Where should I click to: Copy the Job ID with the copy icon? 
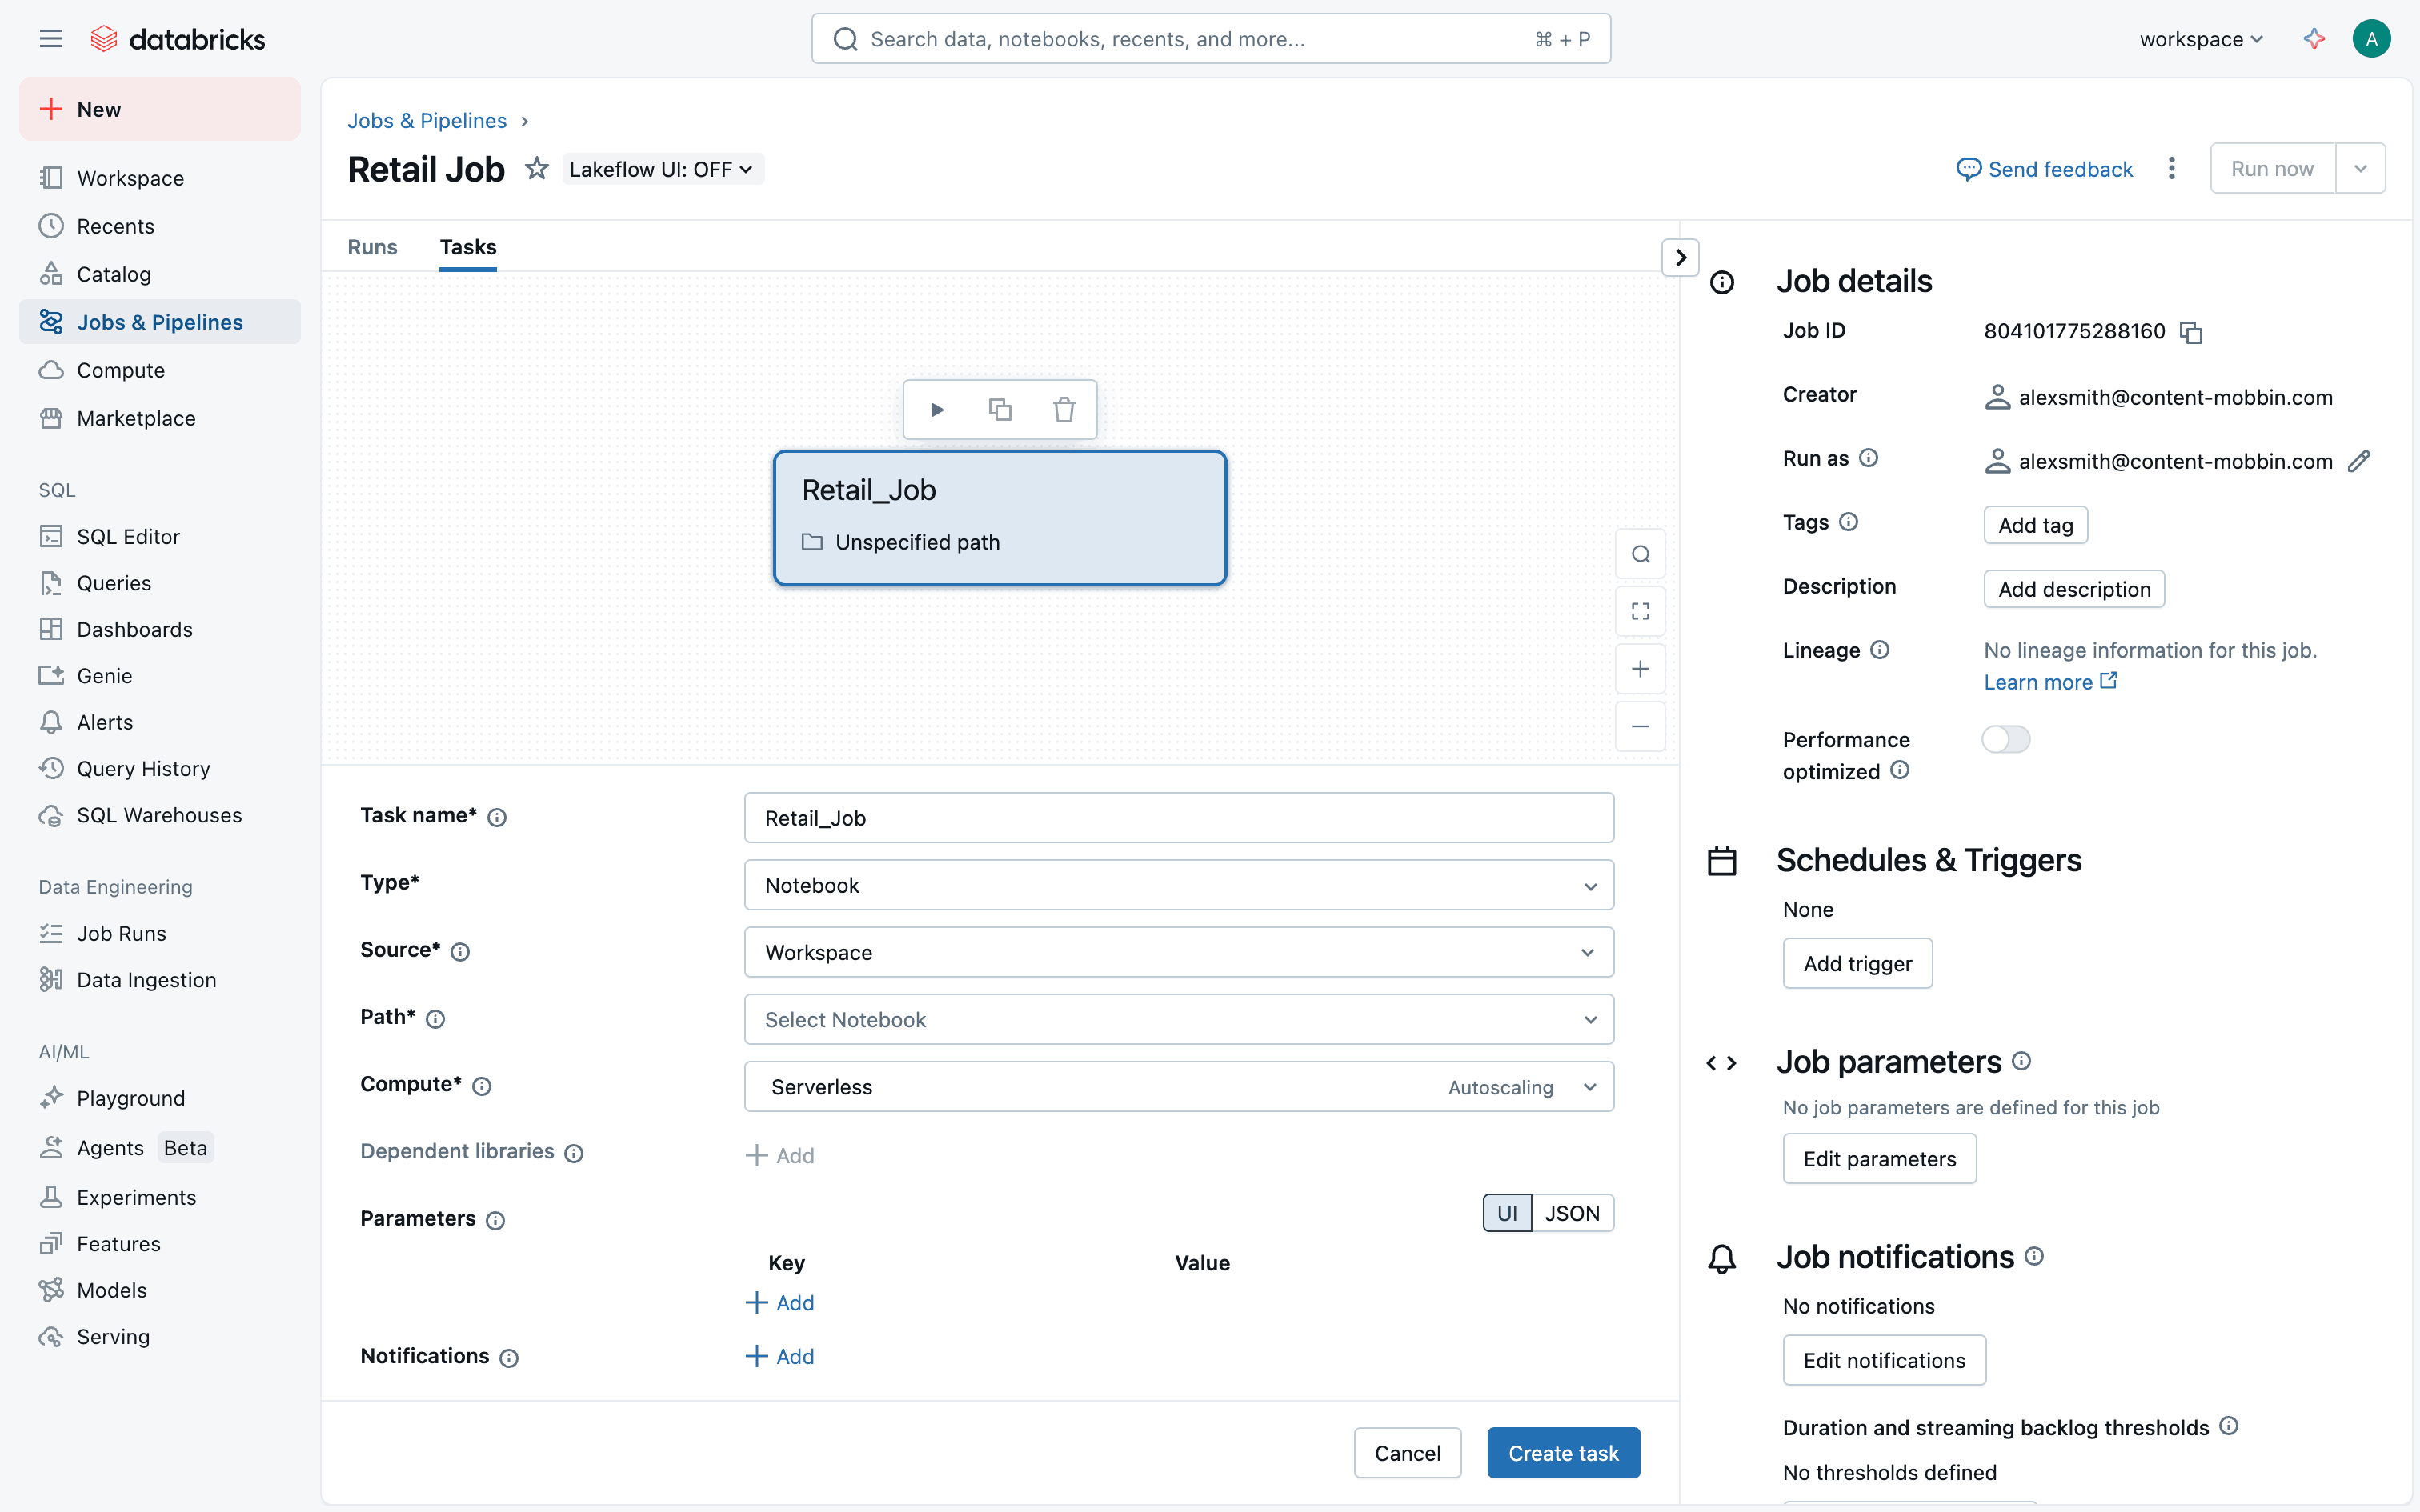click(x=2191, y=332)
